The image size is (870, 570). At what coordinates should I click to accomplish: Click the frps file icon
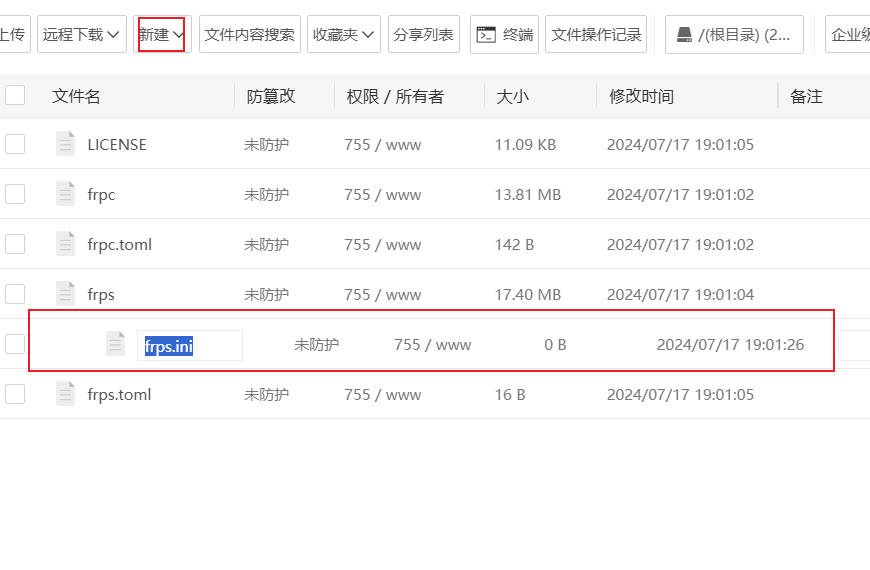pos(65,294)
